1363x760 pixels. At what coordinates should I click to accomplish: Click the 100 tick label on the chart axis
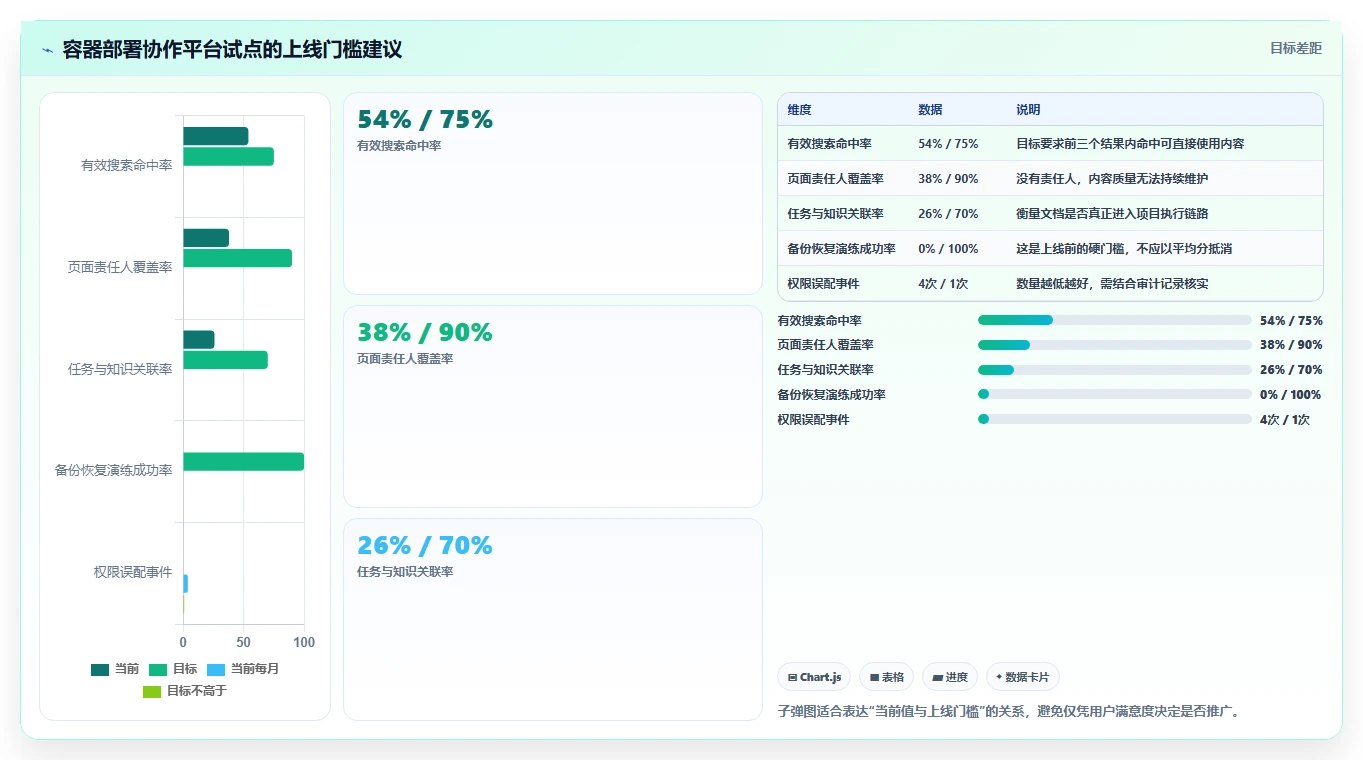304,642
